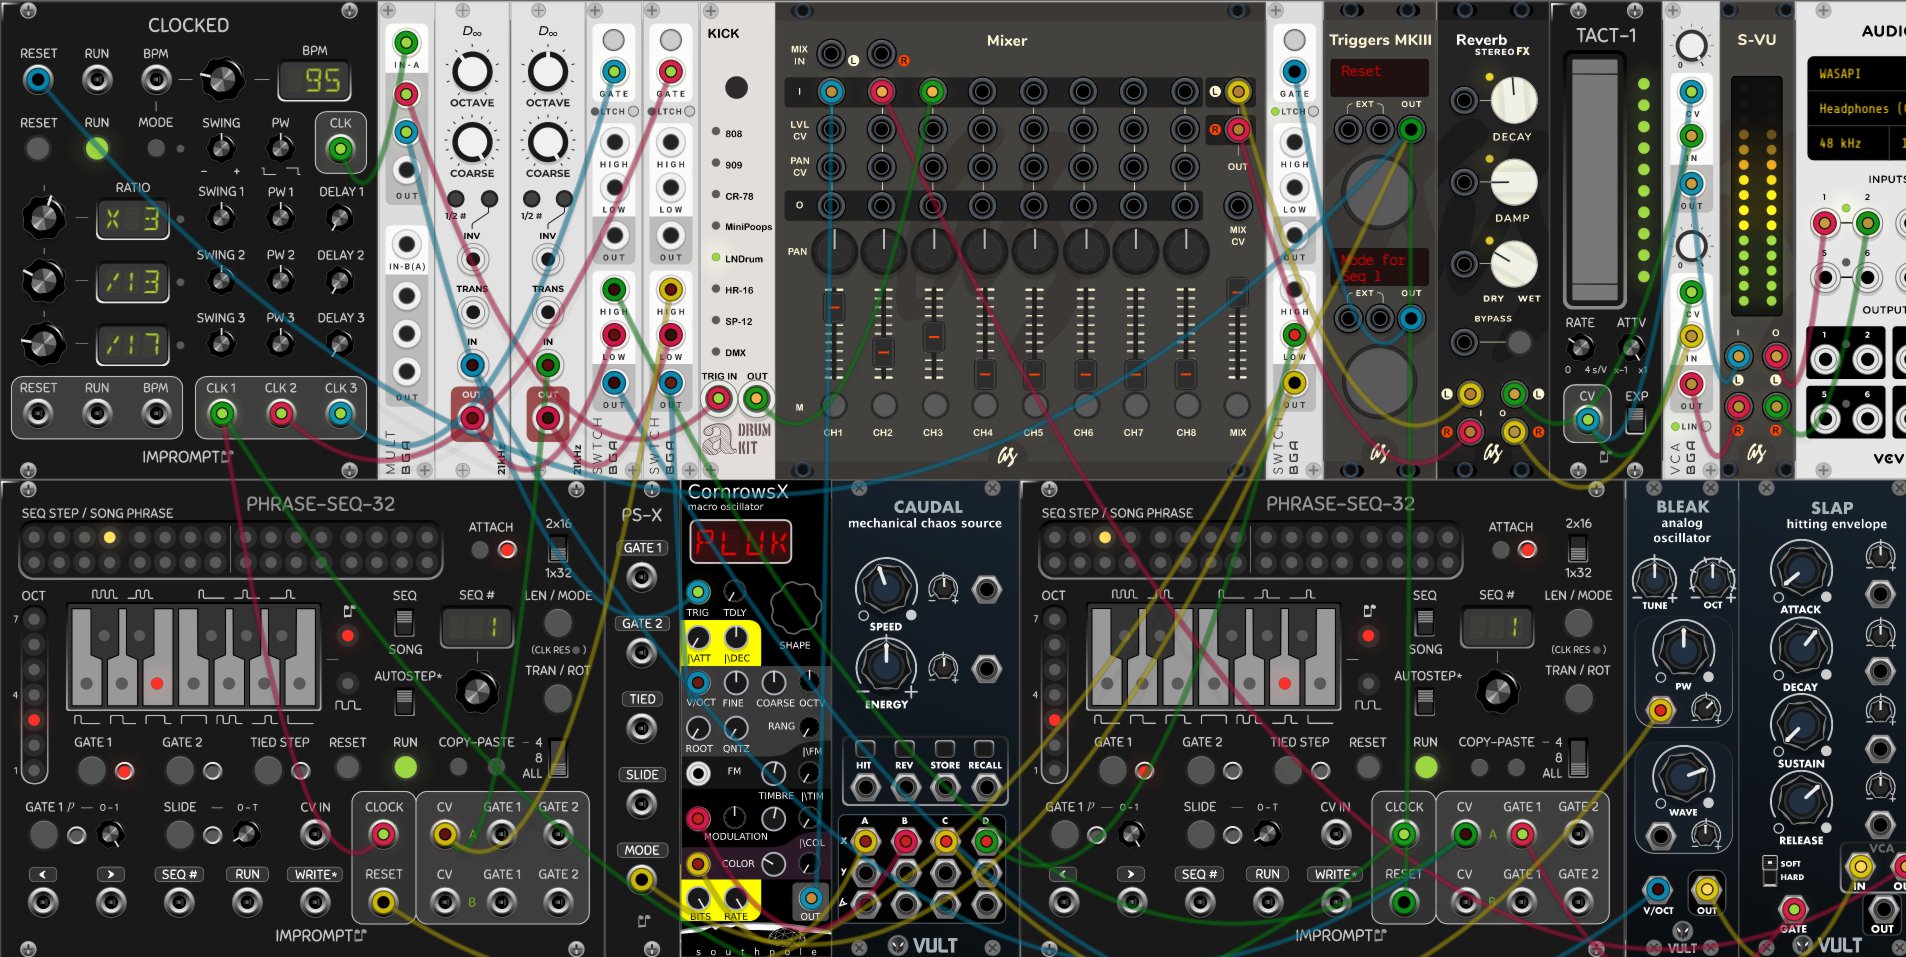Click the WRITE input jack on left Phrase-Seq-32
The width and height of the screenshot is (1906, 957).
[x=315, y=903]
